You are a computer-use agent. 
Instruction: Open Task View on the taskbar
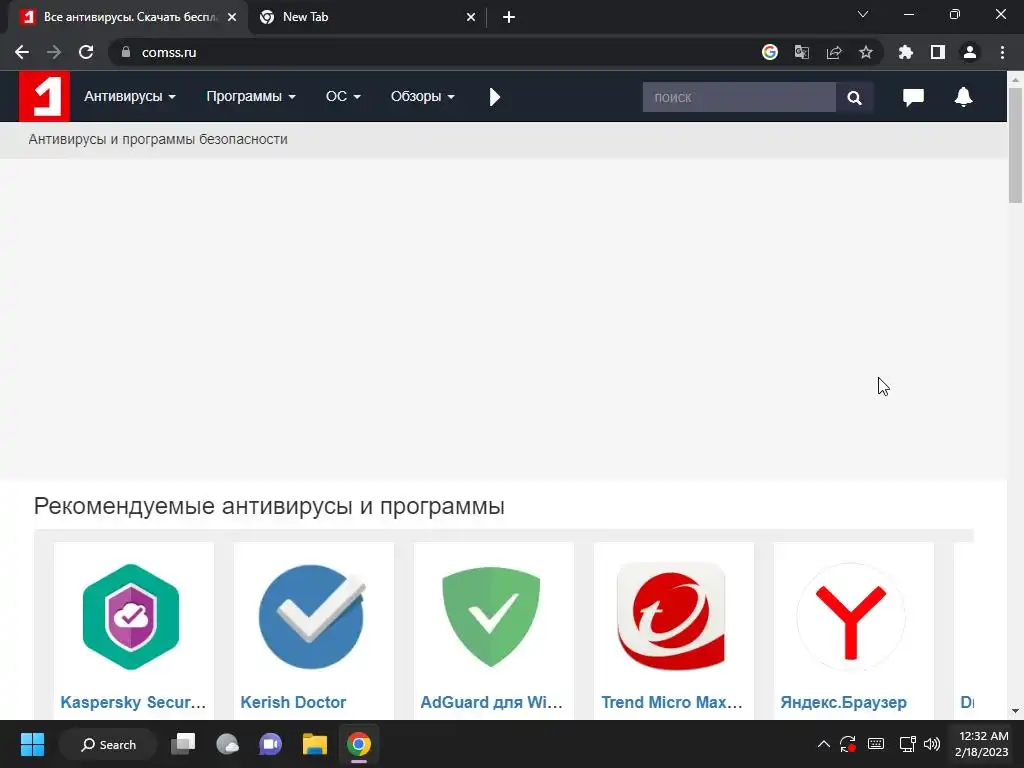[184, 744]
